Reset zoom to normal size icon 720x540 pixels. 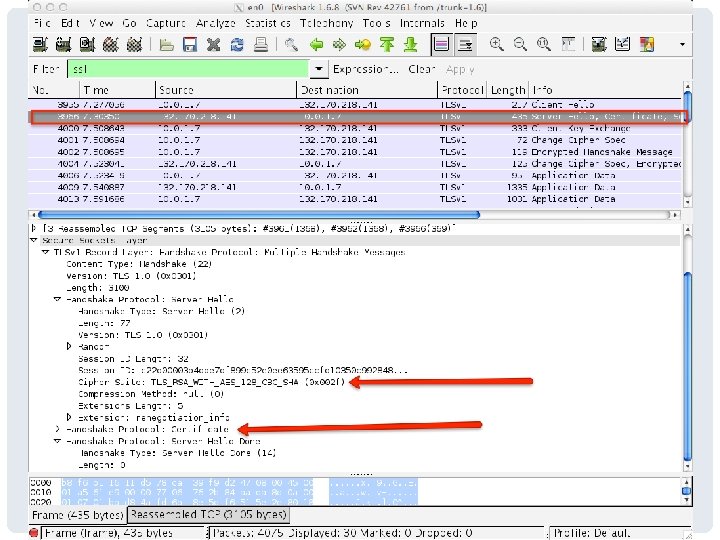point(544,44)
